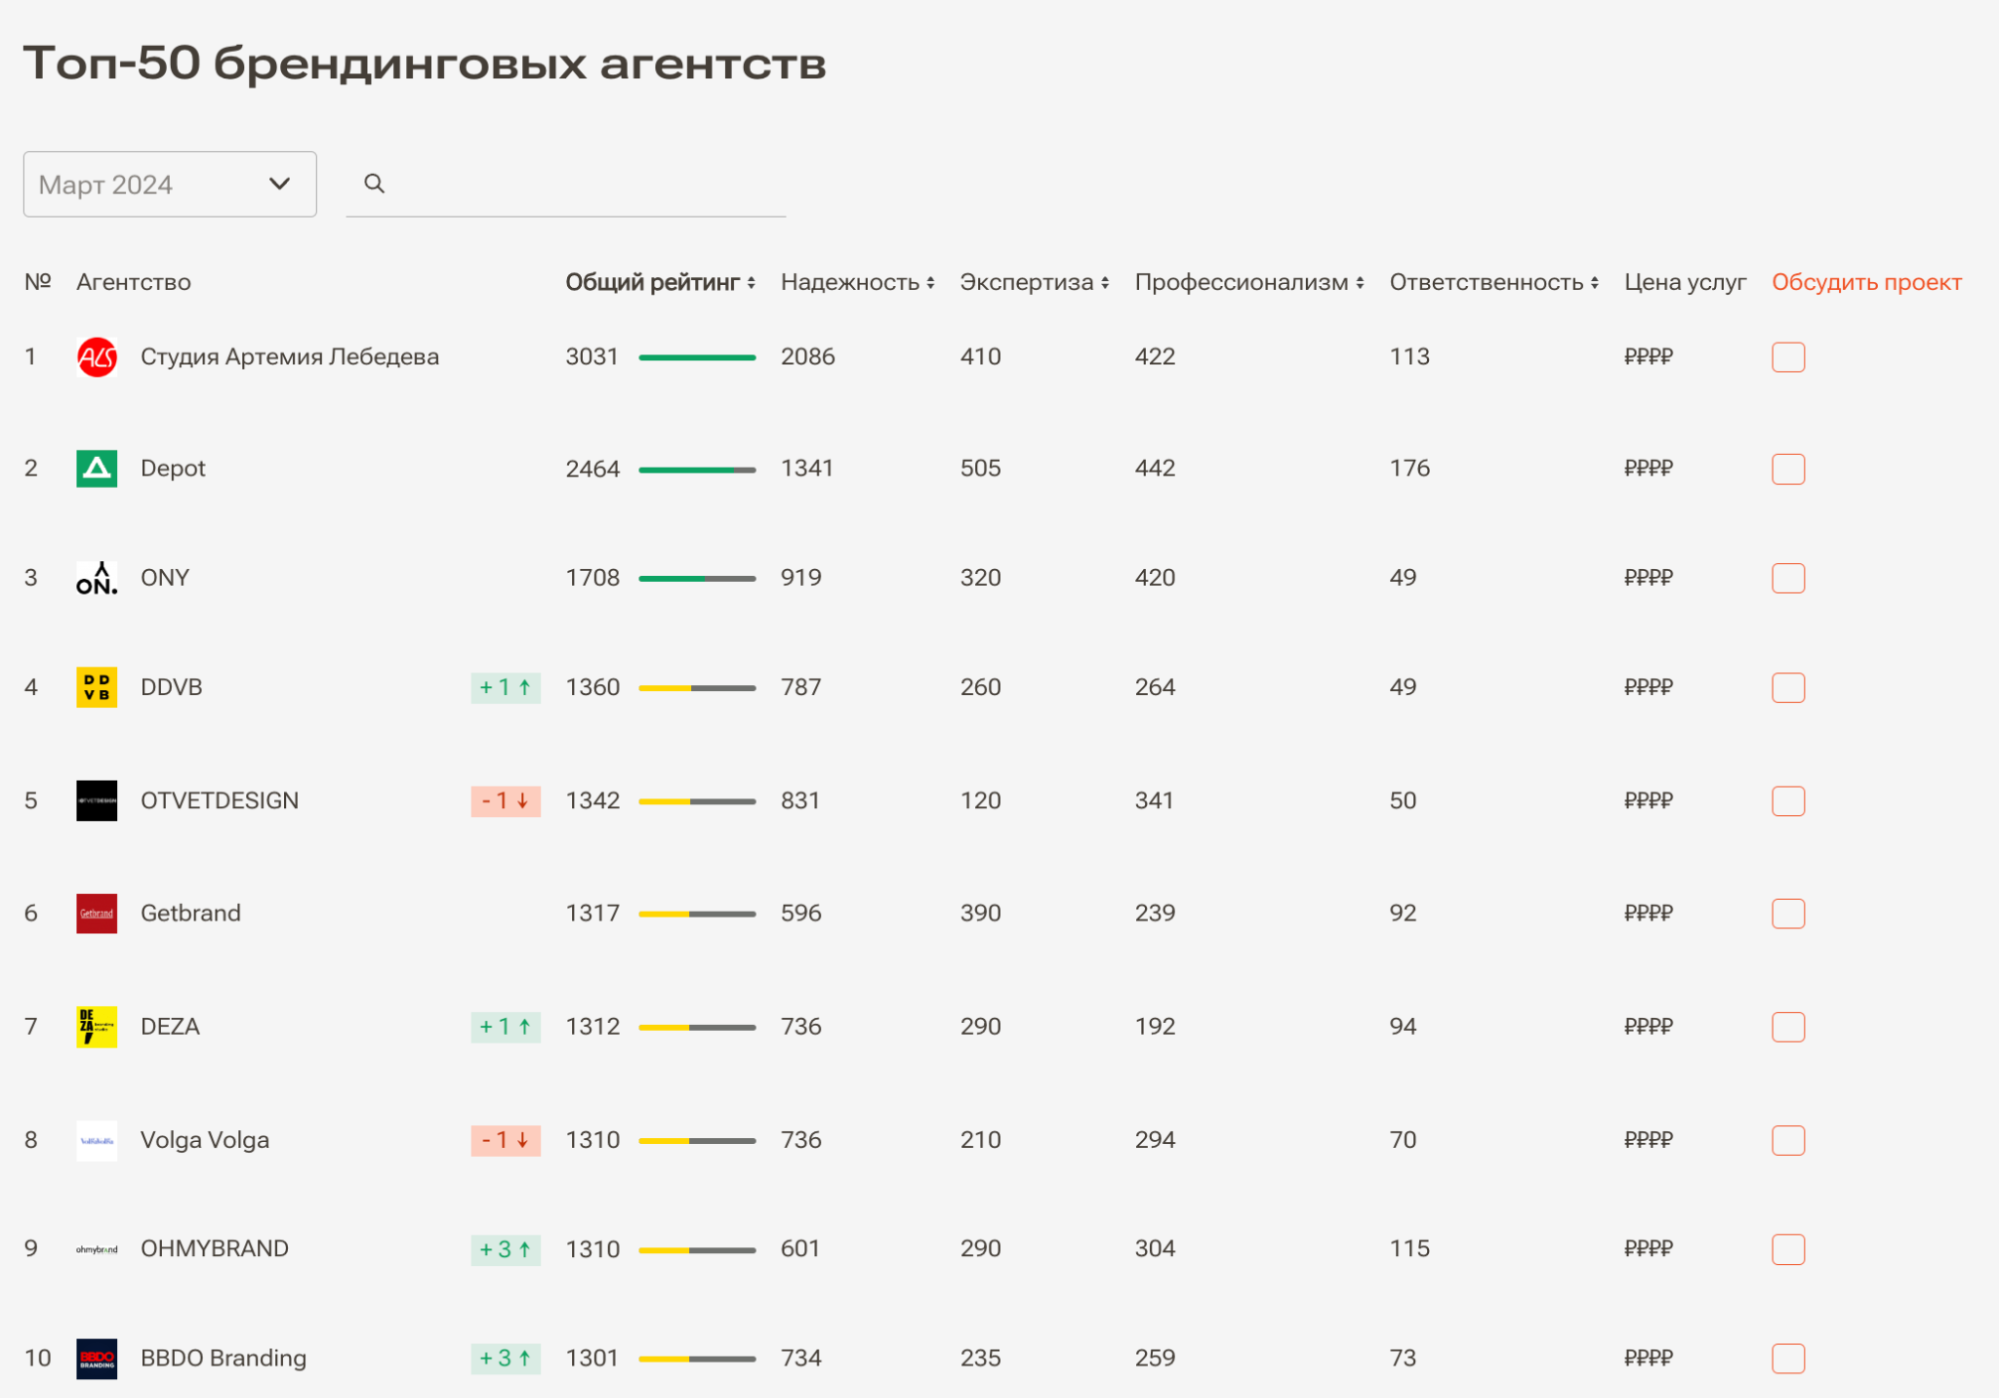
Task: Open the DEZA yellow logo
Action: click(x=97, y=1026)
